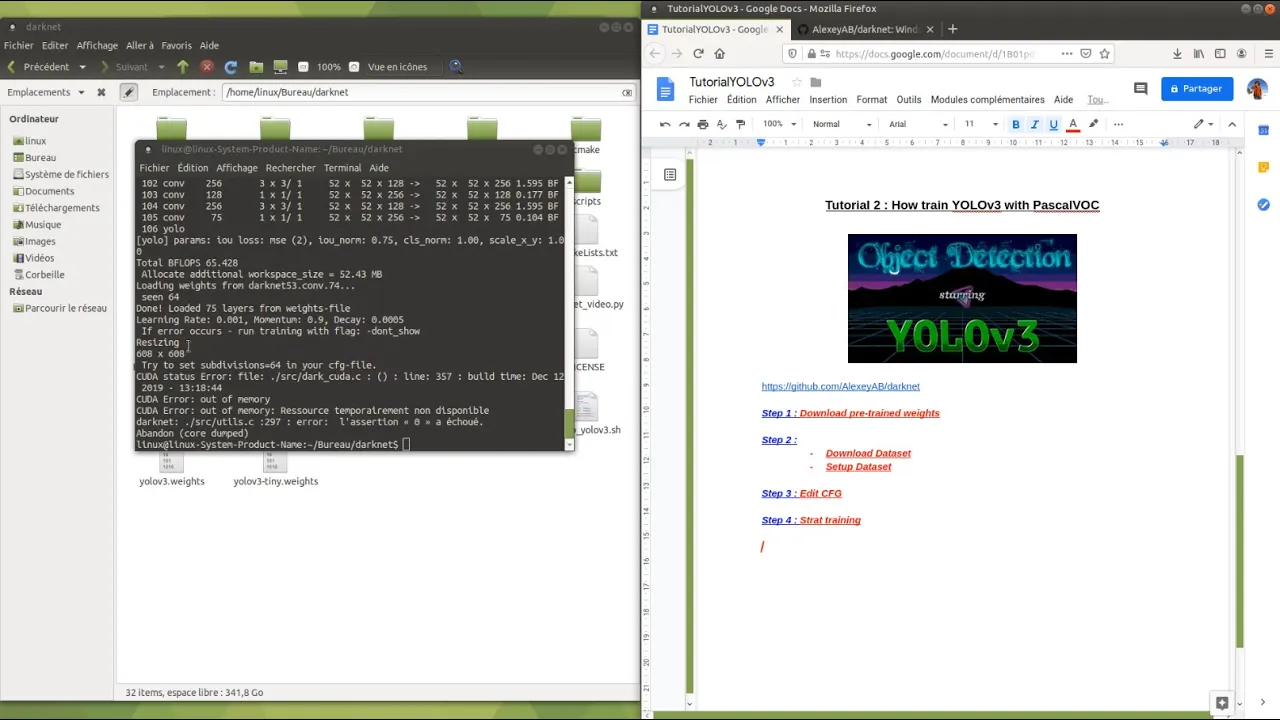
Task: Open the highlight color tool in Docs
Action: click(x=1093, y=124)
